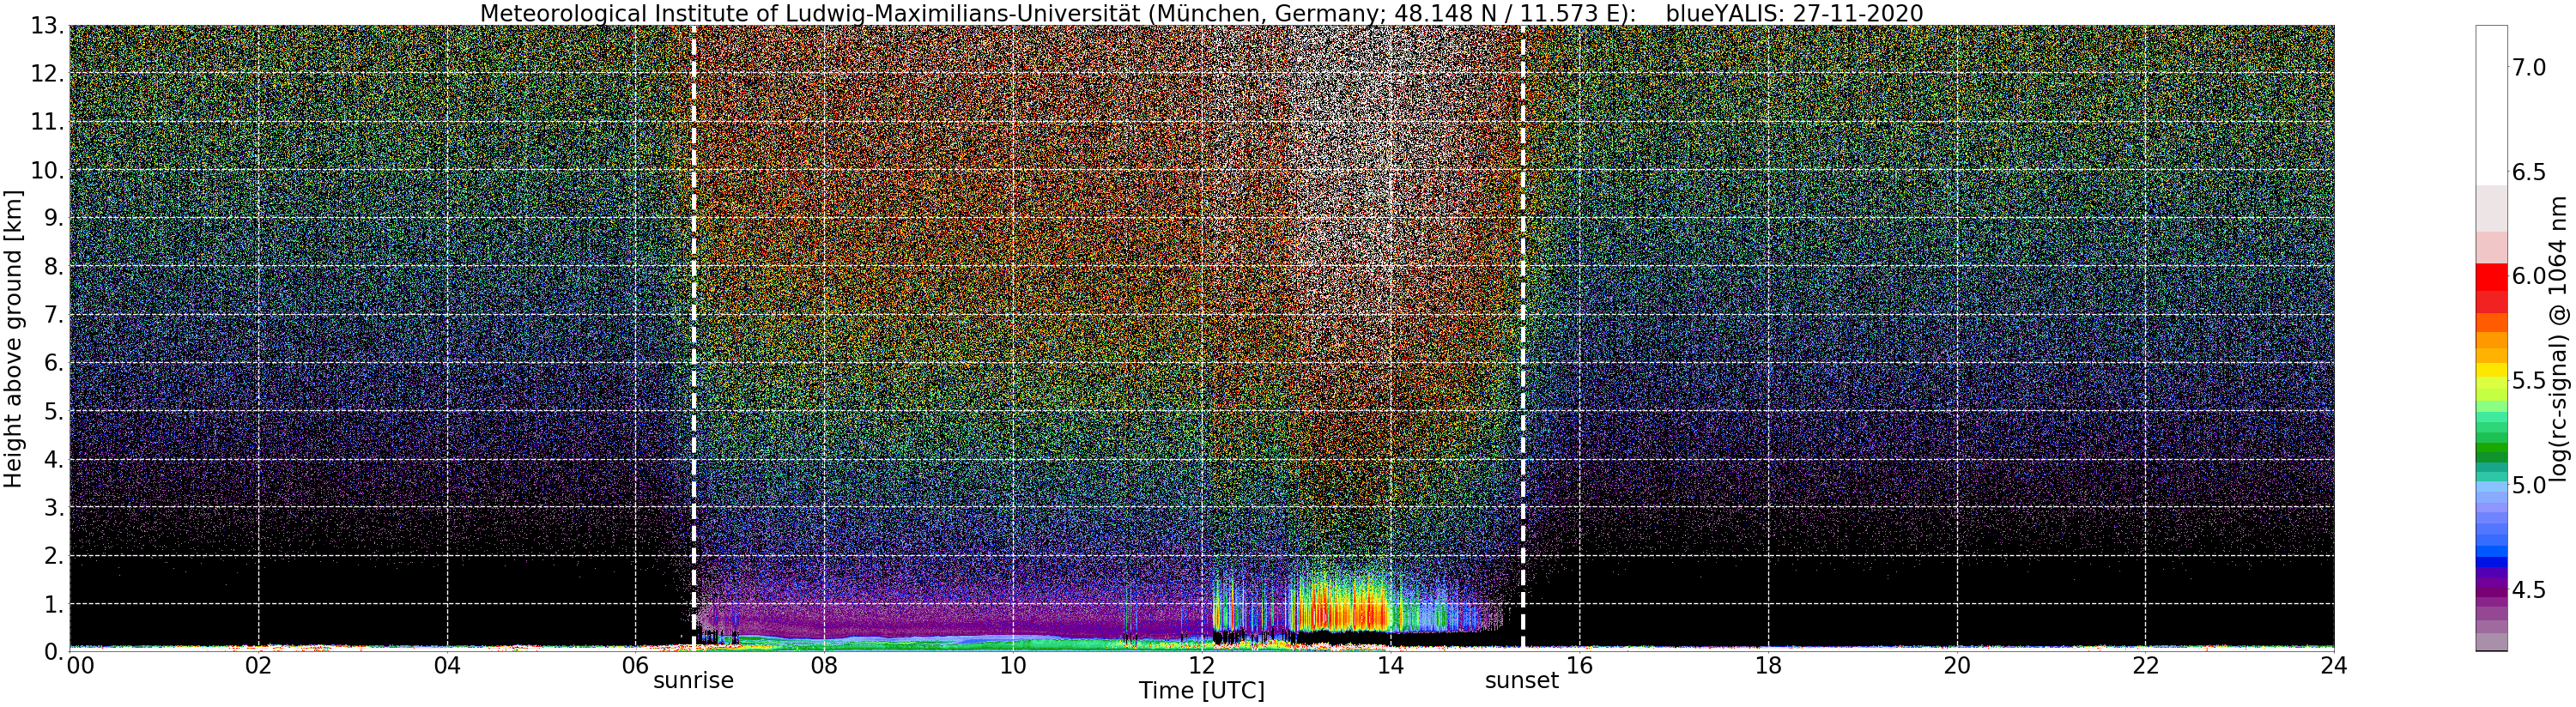Click the 5. height axis tick label
This screenshot has width=2576, height=707.
pos(54,411)
